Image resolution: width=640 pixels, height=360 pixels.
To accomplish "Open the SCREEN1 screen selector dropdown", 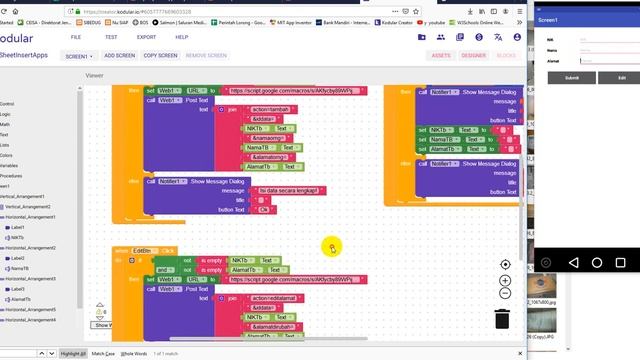I will coord(79,56).
